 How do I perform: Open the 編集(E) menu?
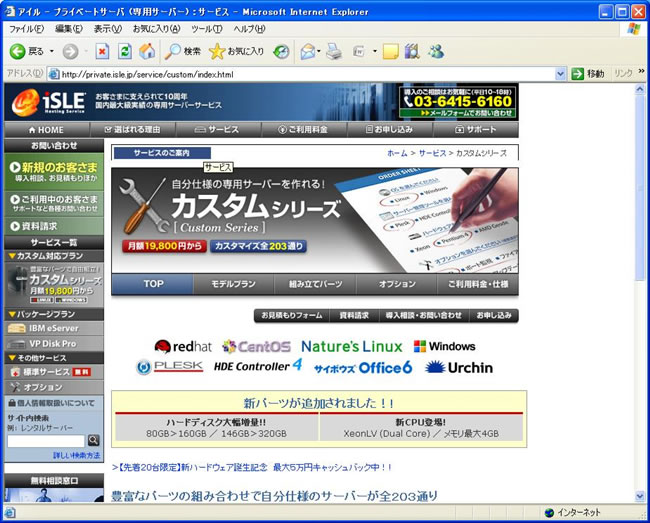coord(69,29)
